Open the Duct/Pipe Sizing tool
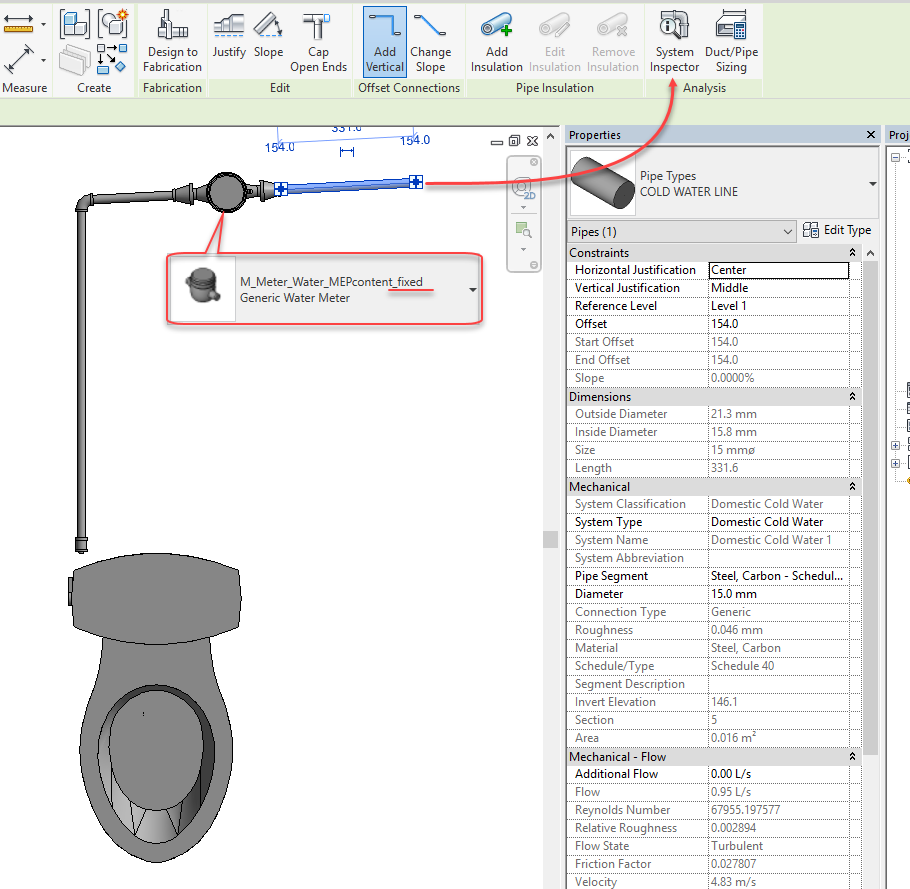 733,41
